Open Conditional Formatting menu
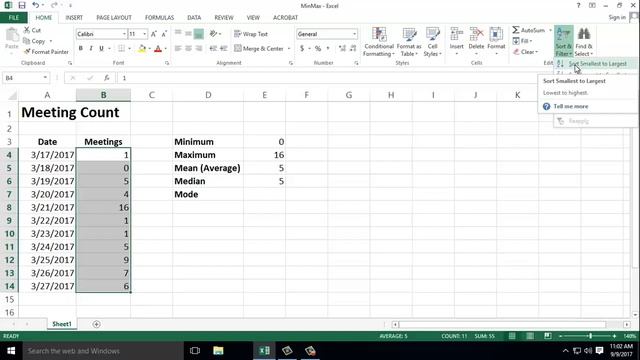This screenshot has height=360, width=640. (x=379, y=42)
